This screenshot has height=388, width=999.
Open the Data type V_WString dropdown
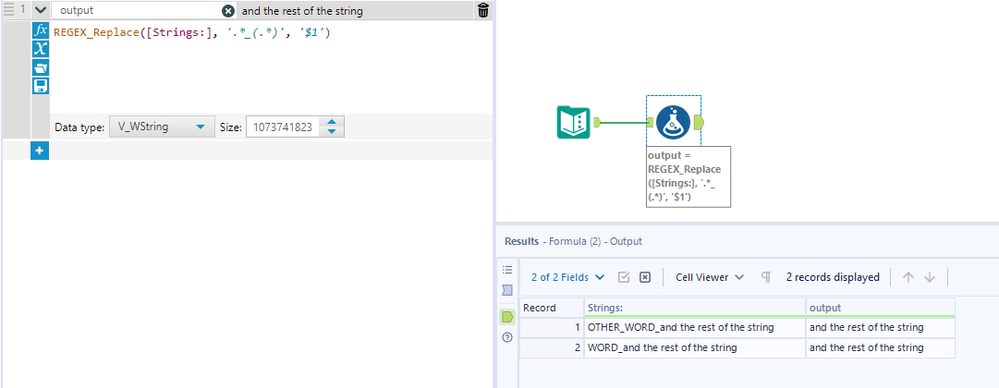pos(162,127)
